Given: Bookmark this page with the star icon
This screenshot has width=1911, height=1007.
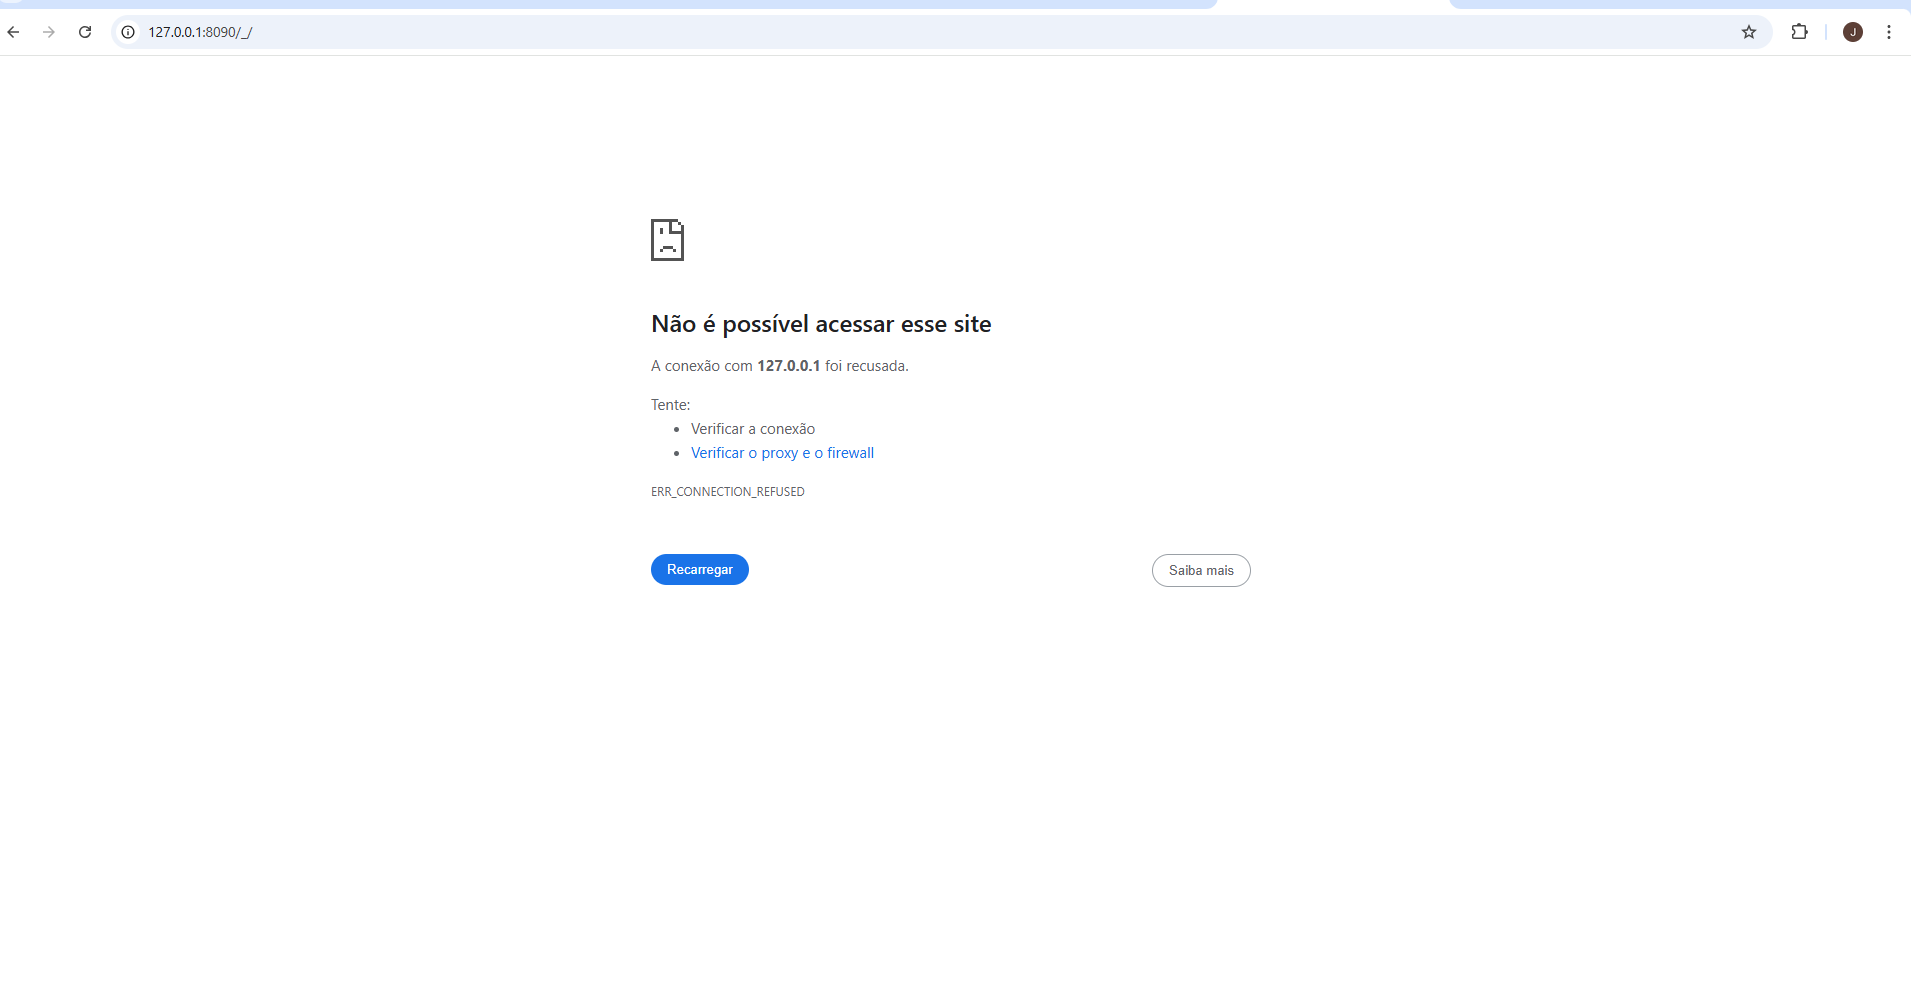Looking at the screenshot, I should pos(1748,32).
